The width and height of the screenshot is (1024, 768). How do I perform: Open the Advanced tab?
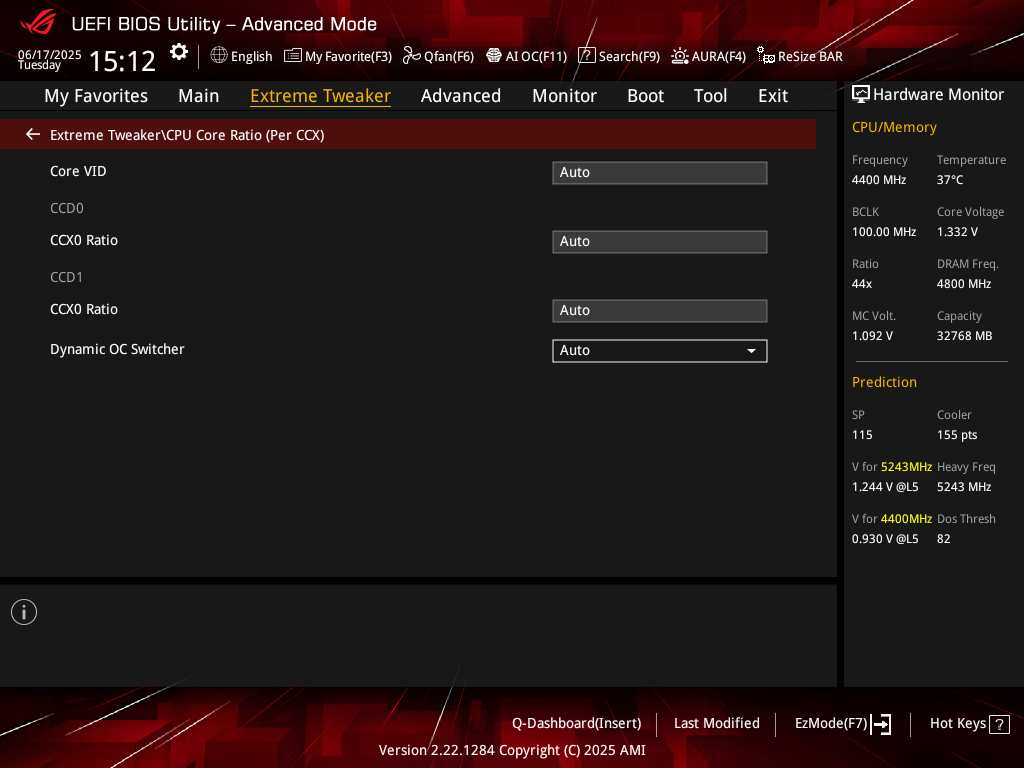(x=460, y=96)
